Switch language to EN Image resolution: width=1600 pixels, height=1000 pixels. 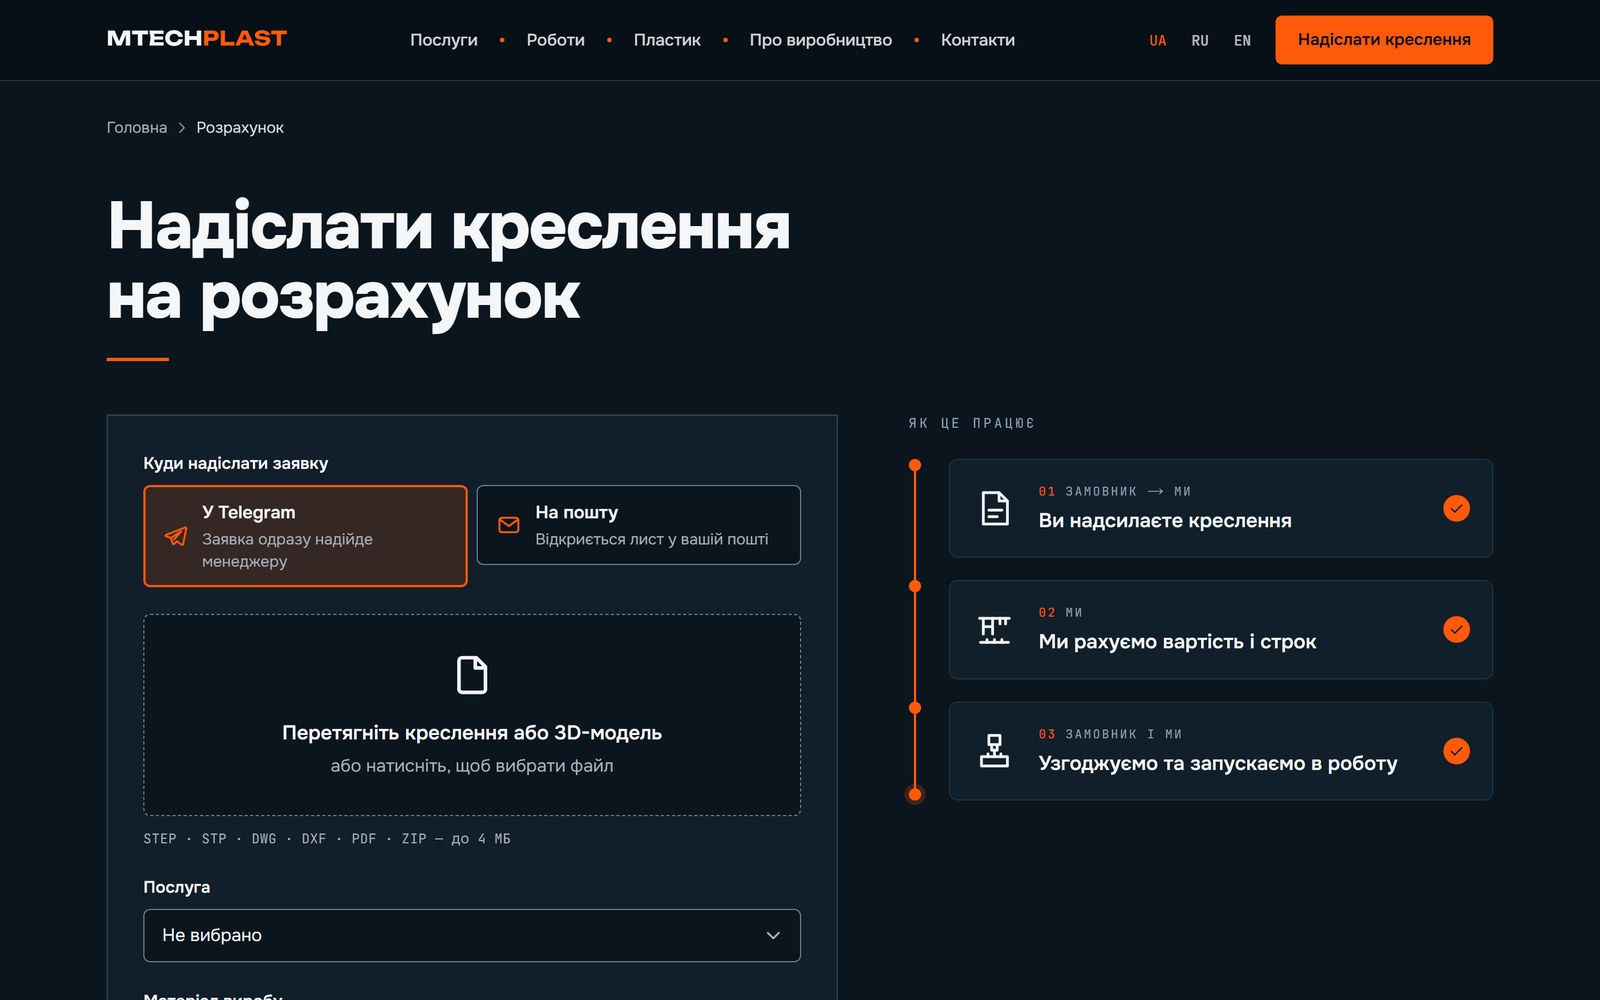tap(1242, 40)
